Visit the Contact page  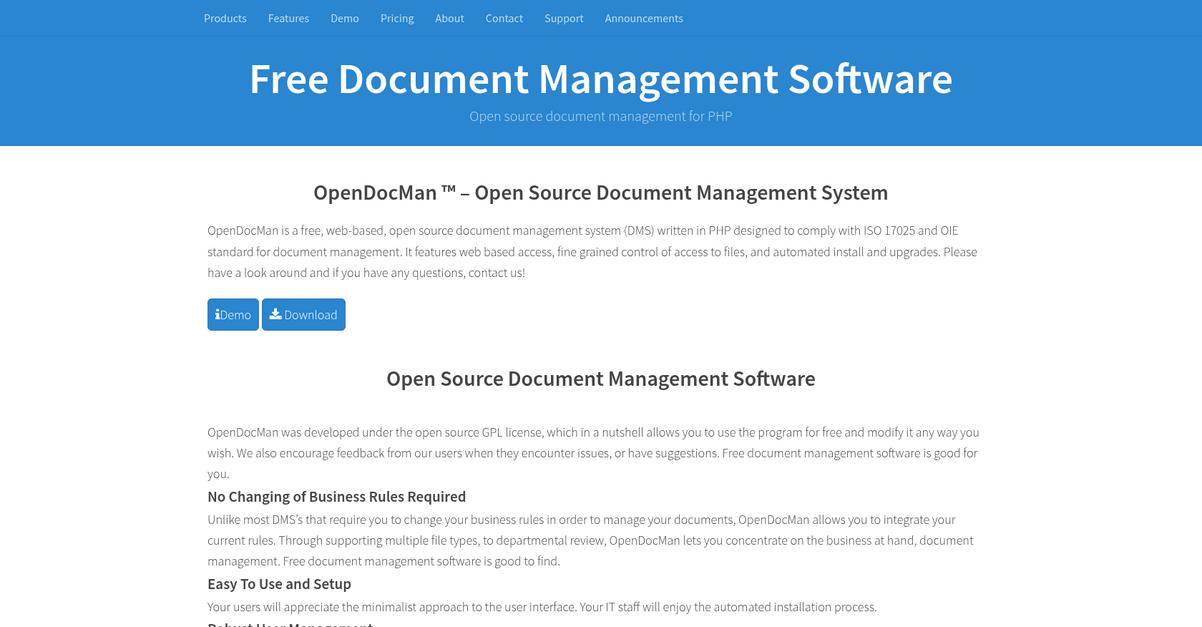point(504,17)
